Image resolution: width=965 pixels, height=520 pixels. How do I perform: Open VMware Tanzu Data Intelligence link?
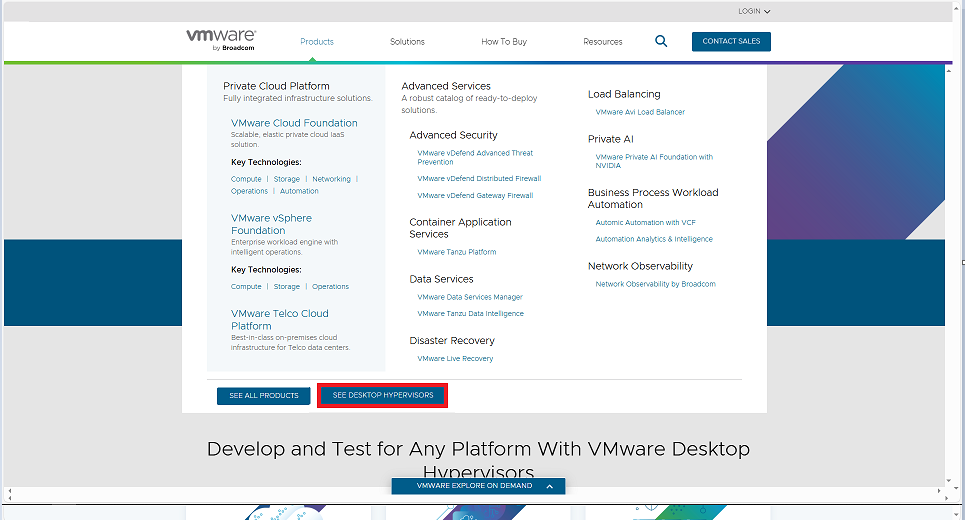471,314
